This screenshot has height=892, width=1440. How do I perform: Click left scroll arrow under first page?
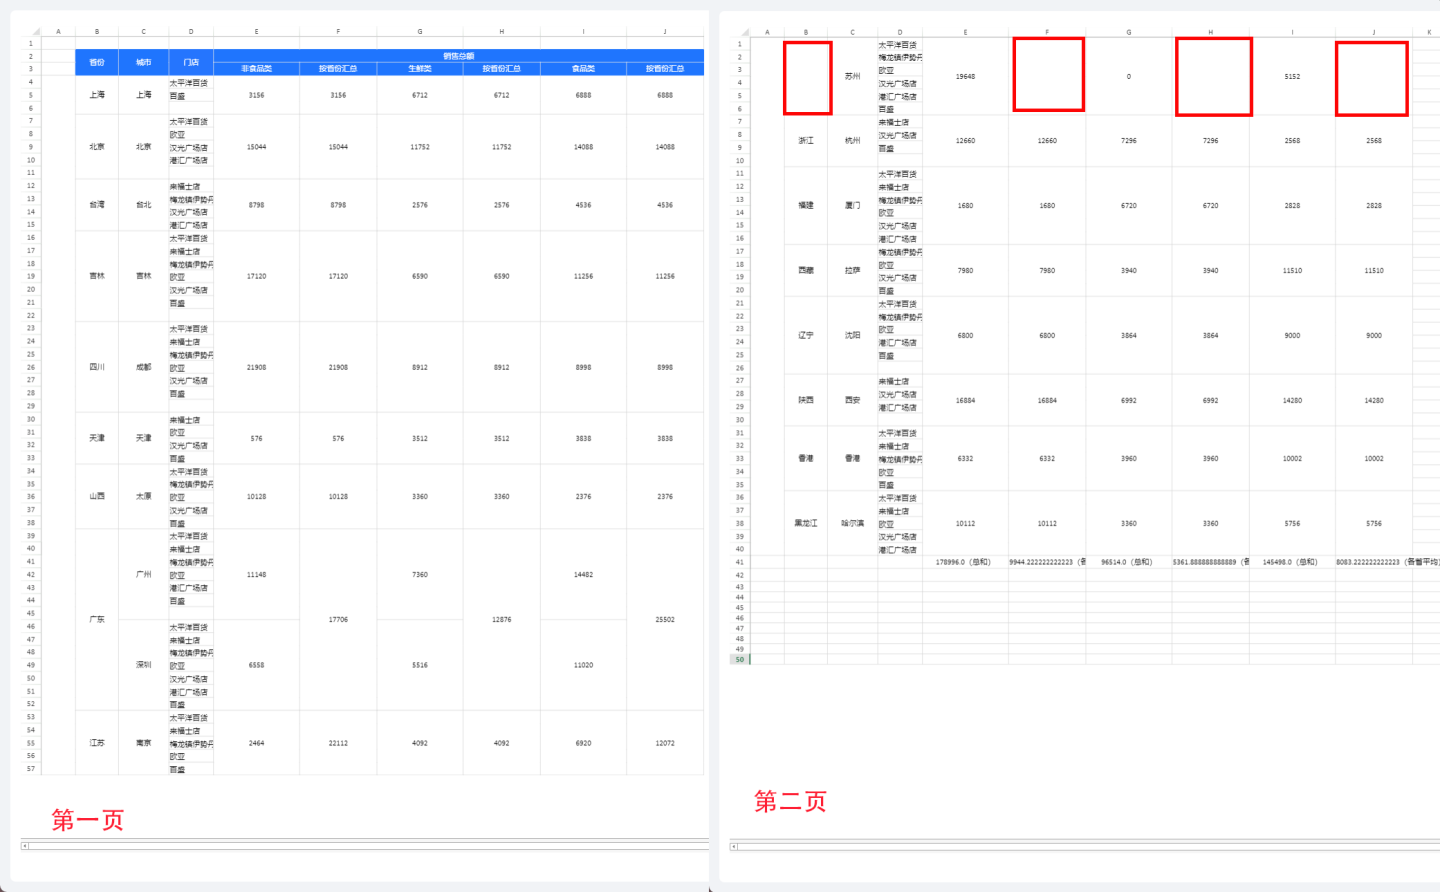(x=25, y=846)
